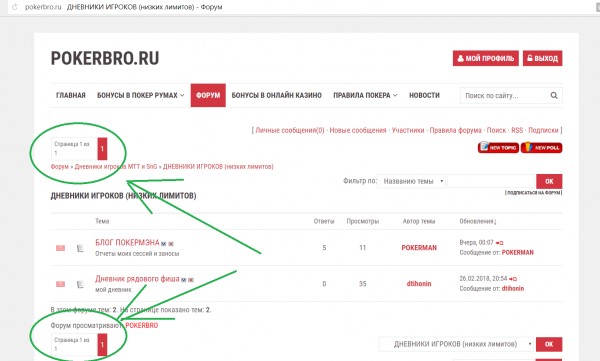Open Правила форума link

[x=455, y=130]
